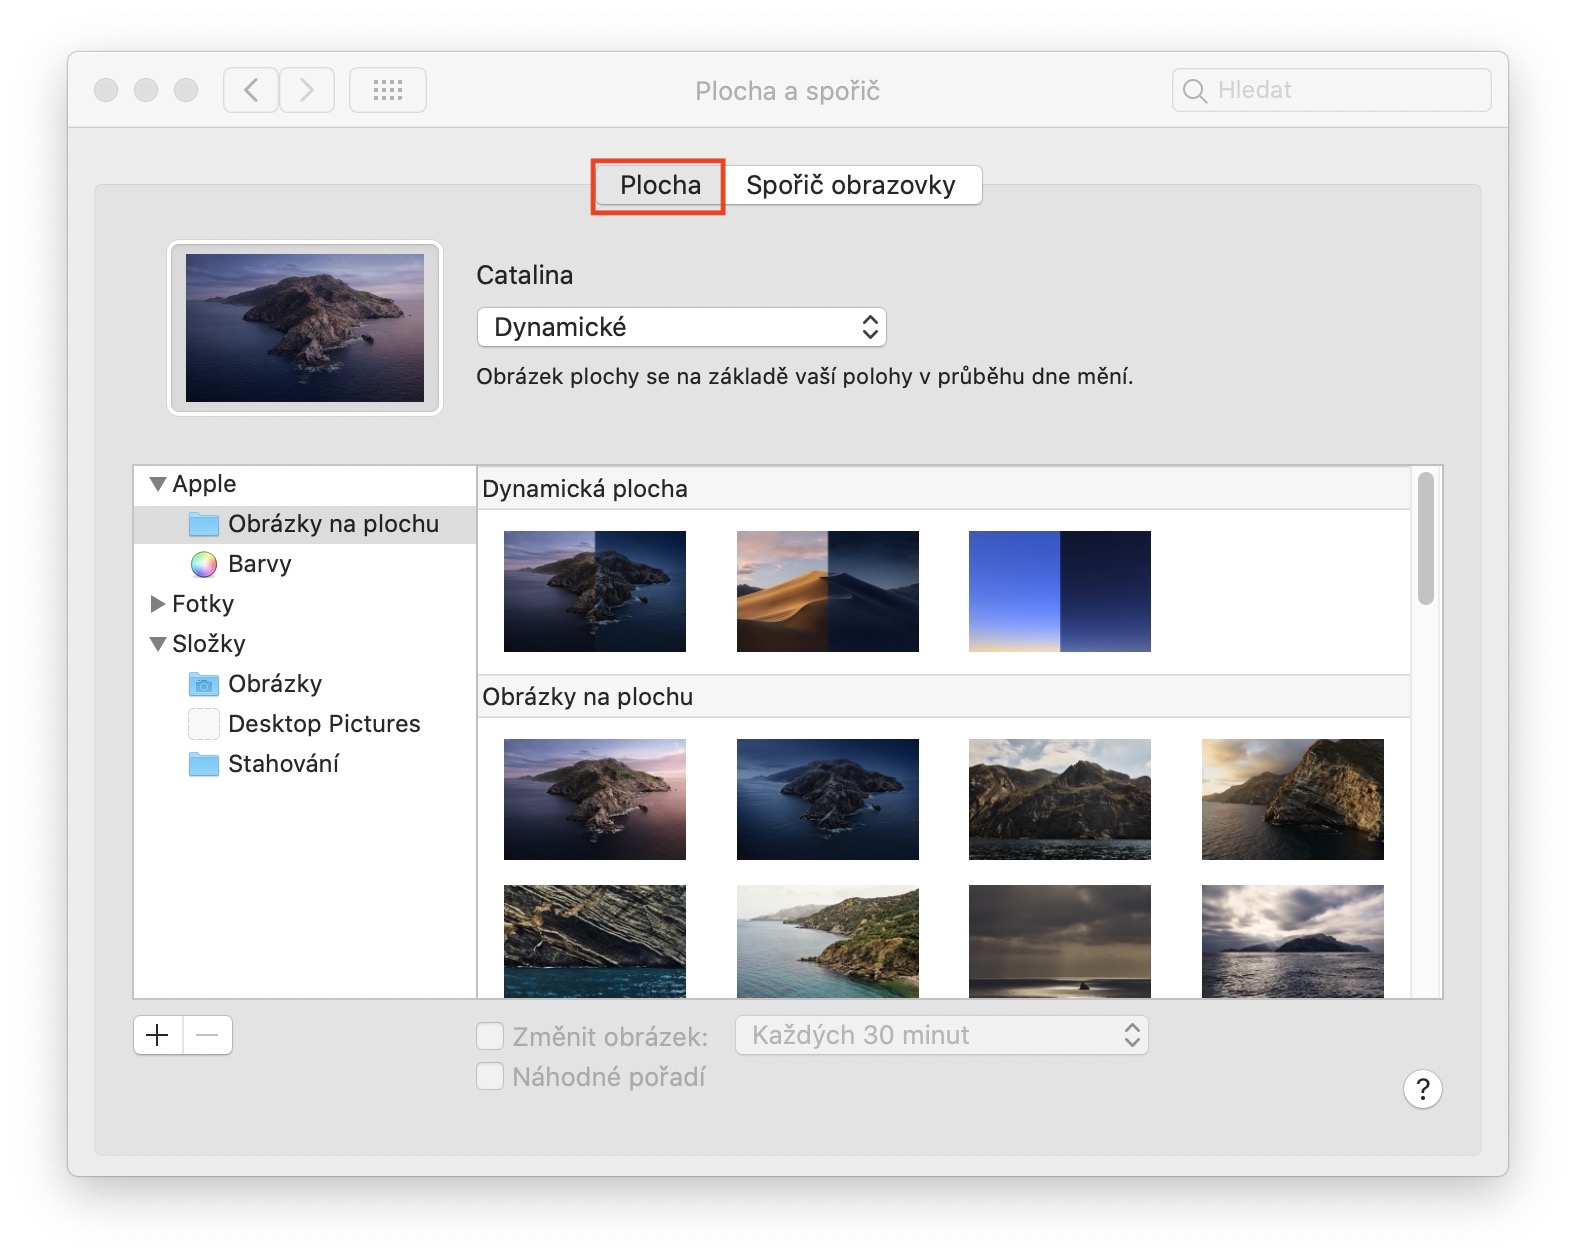Select the Mojave dune dynamic wallpaper
Screen dimensions: 1576x1260
[827, 591]
